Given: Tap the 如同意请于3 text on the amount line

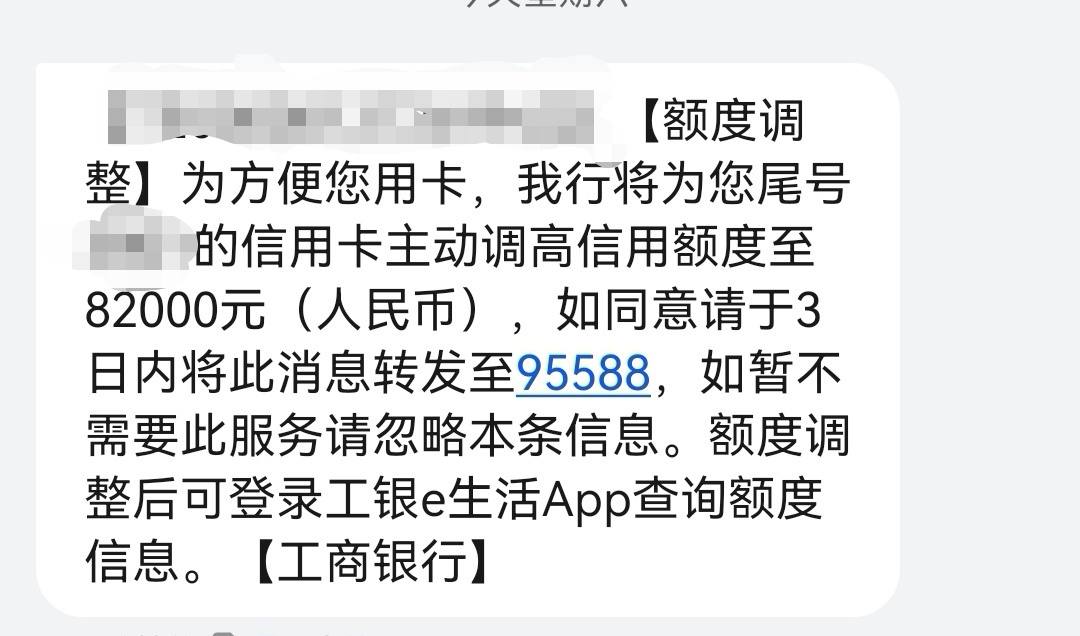Looking at the screenshot, I should (x=689, y=310).
